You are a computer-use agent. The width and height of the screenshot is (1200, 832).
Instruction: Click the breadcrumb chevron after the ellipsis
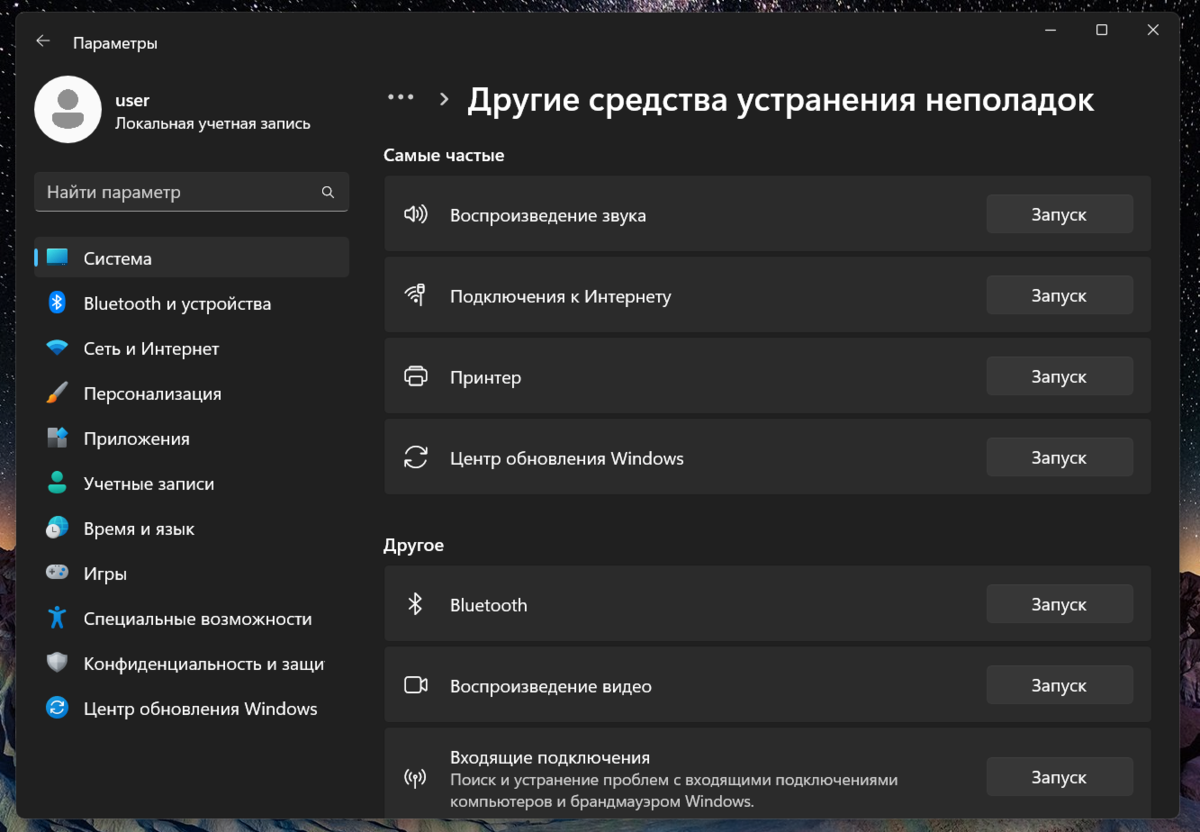[443, 97]
